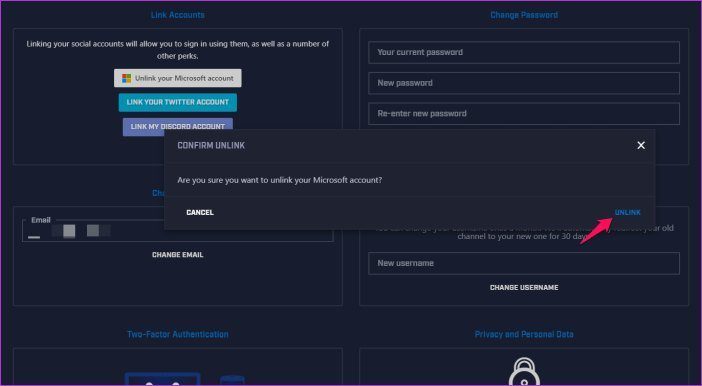Select Re-enter new password field
Image resolution: width=702 pixels, height=386 pixels.
click(524, 114)
